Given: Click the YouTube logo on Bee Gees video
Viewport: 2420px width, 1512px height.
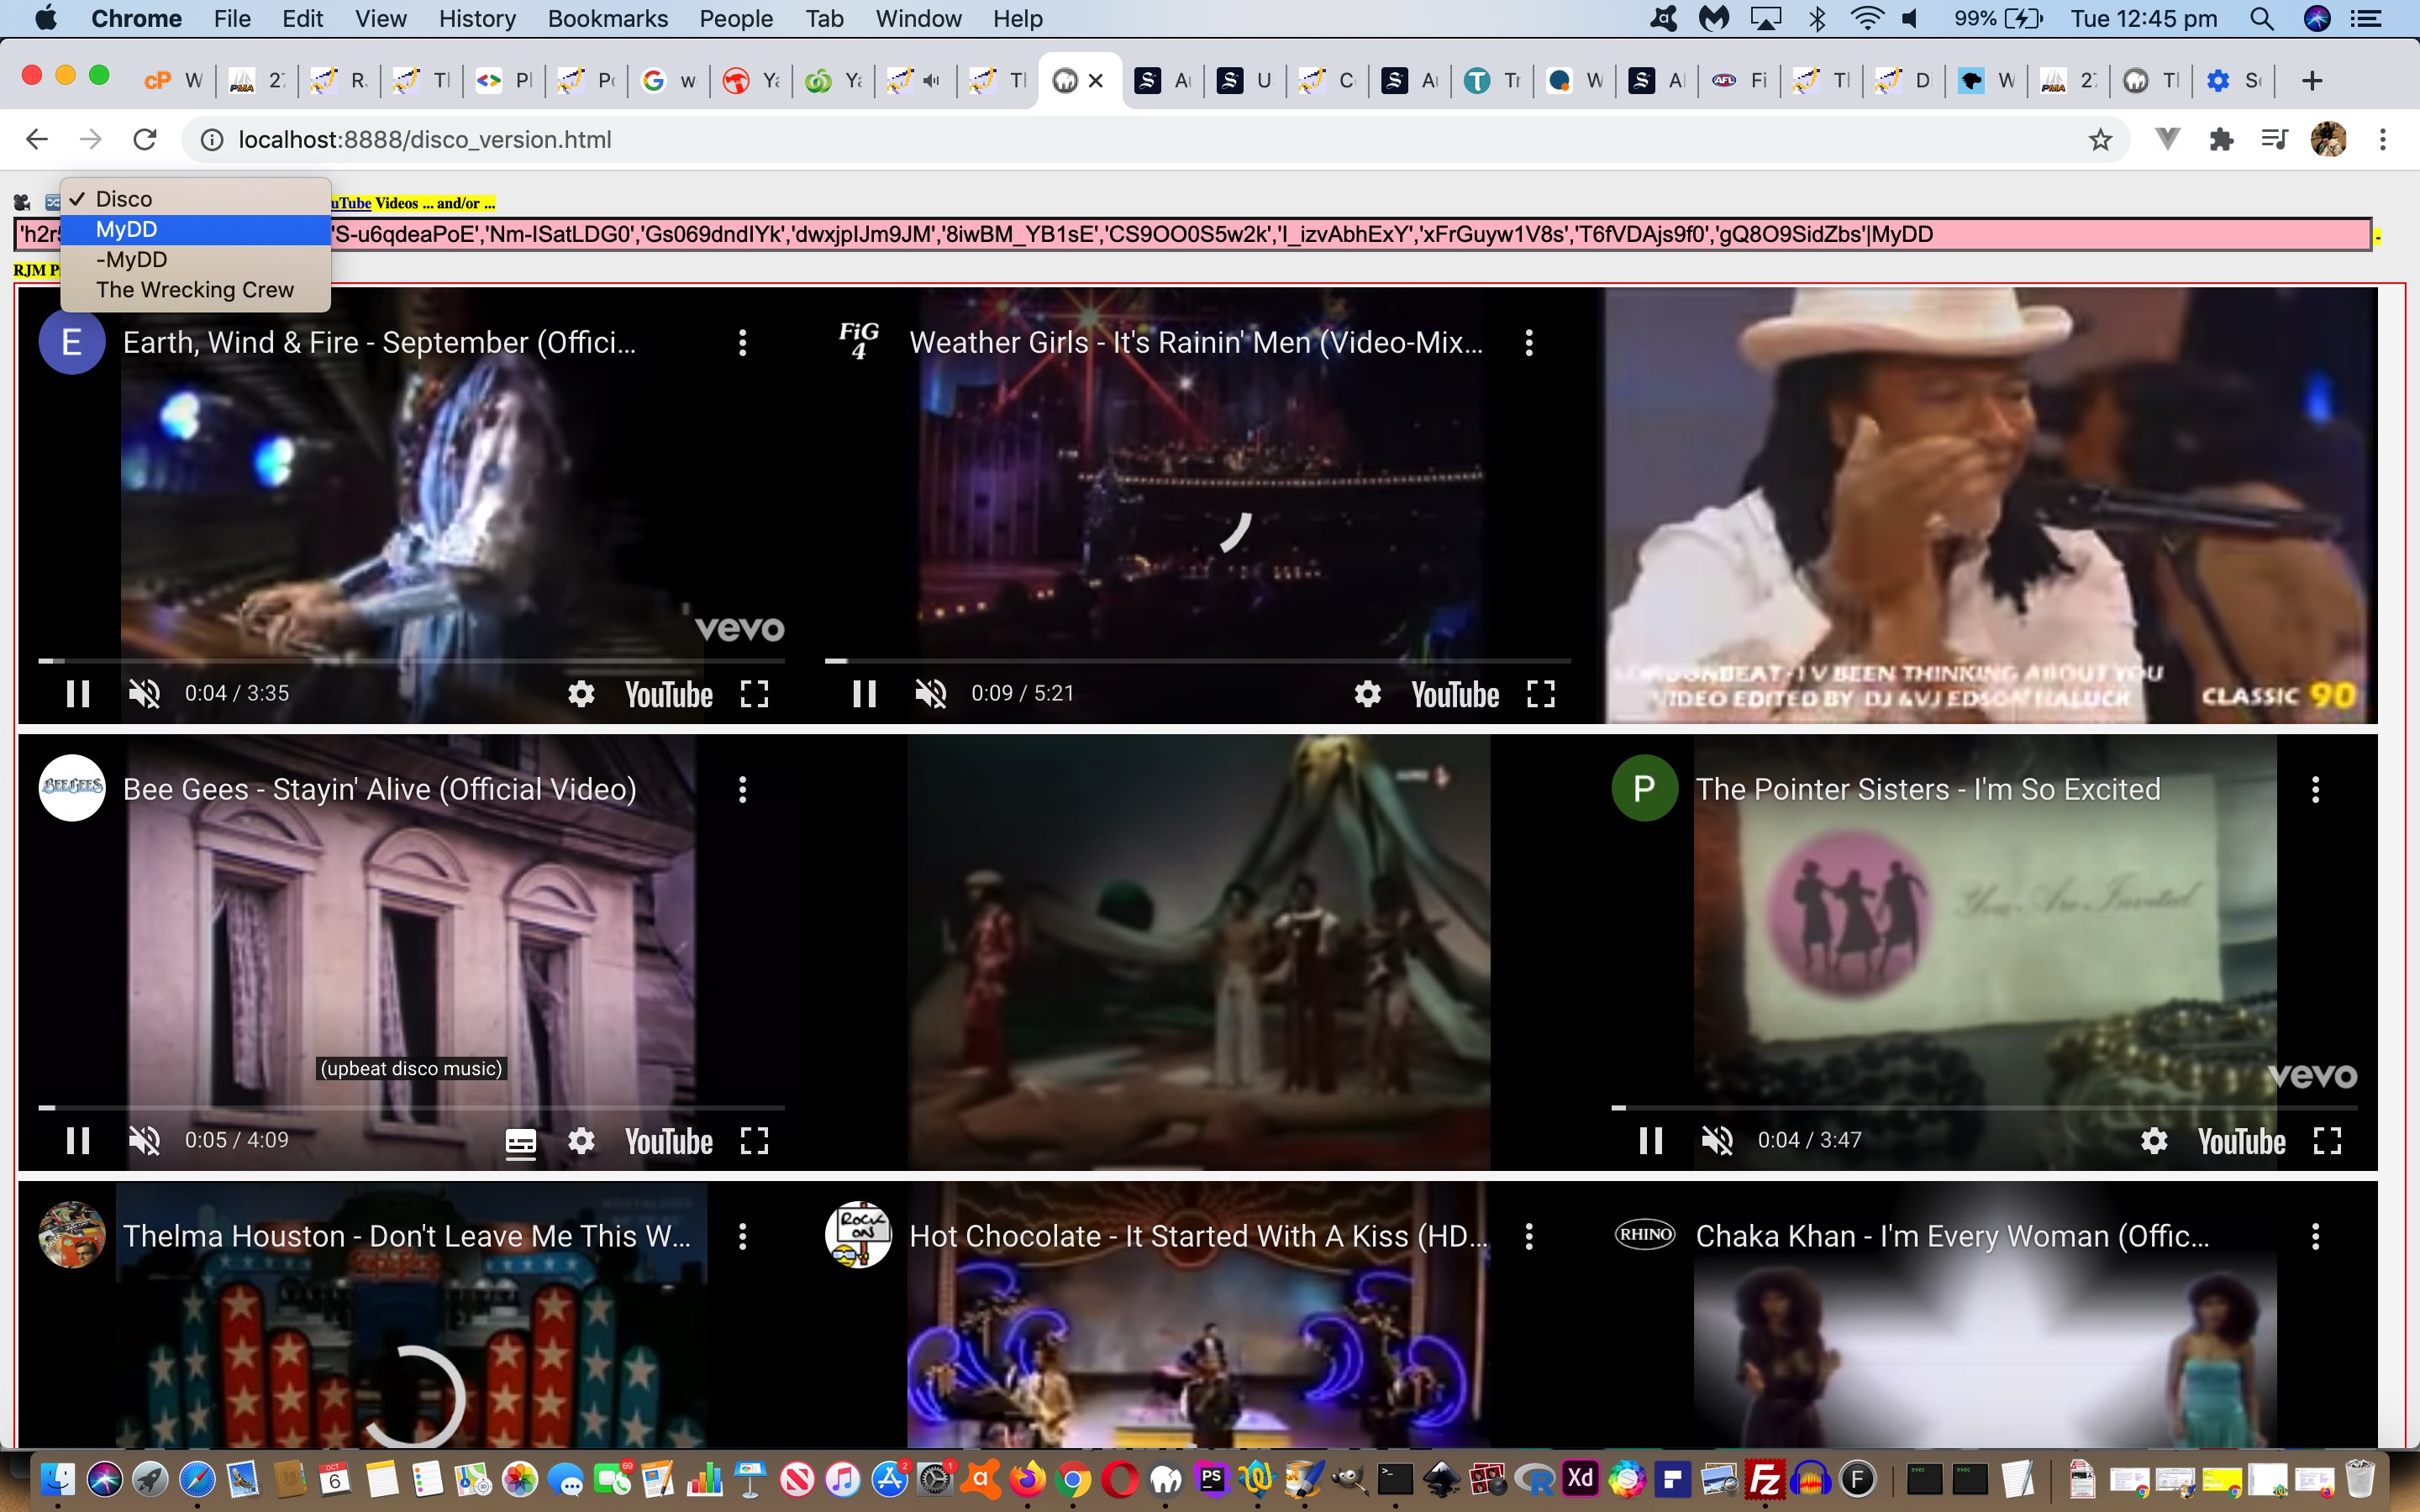Looking at the screenshot, I should [x=668, y=1141].
